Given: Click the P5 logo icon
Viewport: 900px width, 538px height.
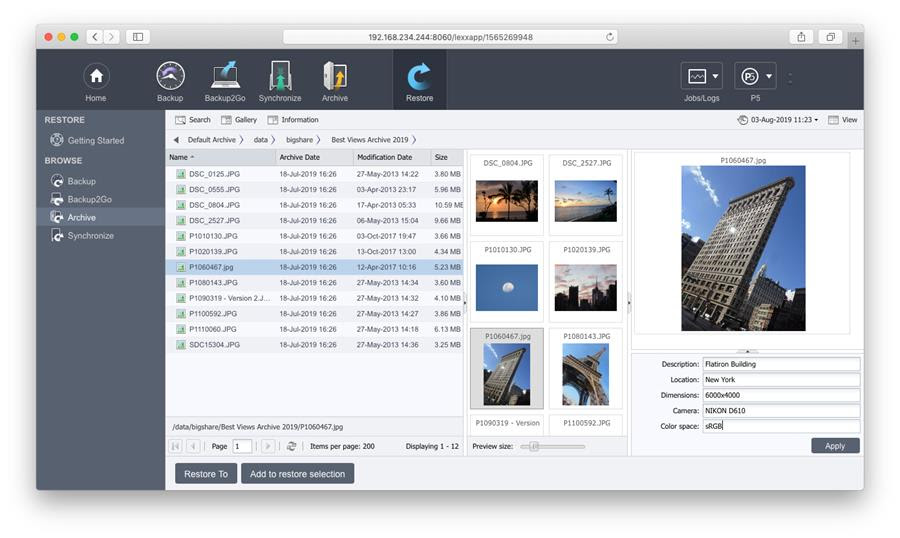Looking at the screenshot, I should pyautogui.click(x=750, y=76).
